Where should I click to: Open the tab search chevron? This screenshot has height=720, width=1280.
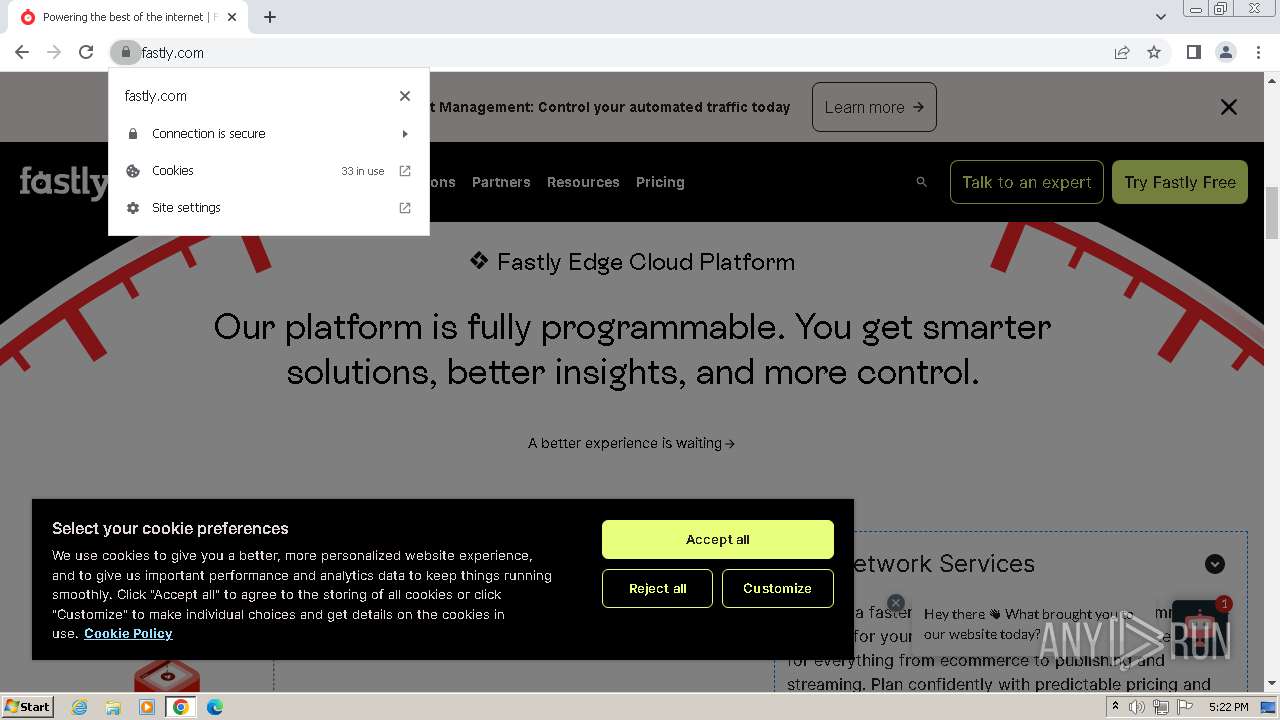click(x=1160, y=17)
